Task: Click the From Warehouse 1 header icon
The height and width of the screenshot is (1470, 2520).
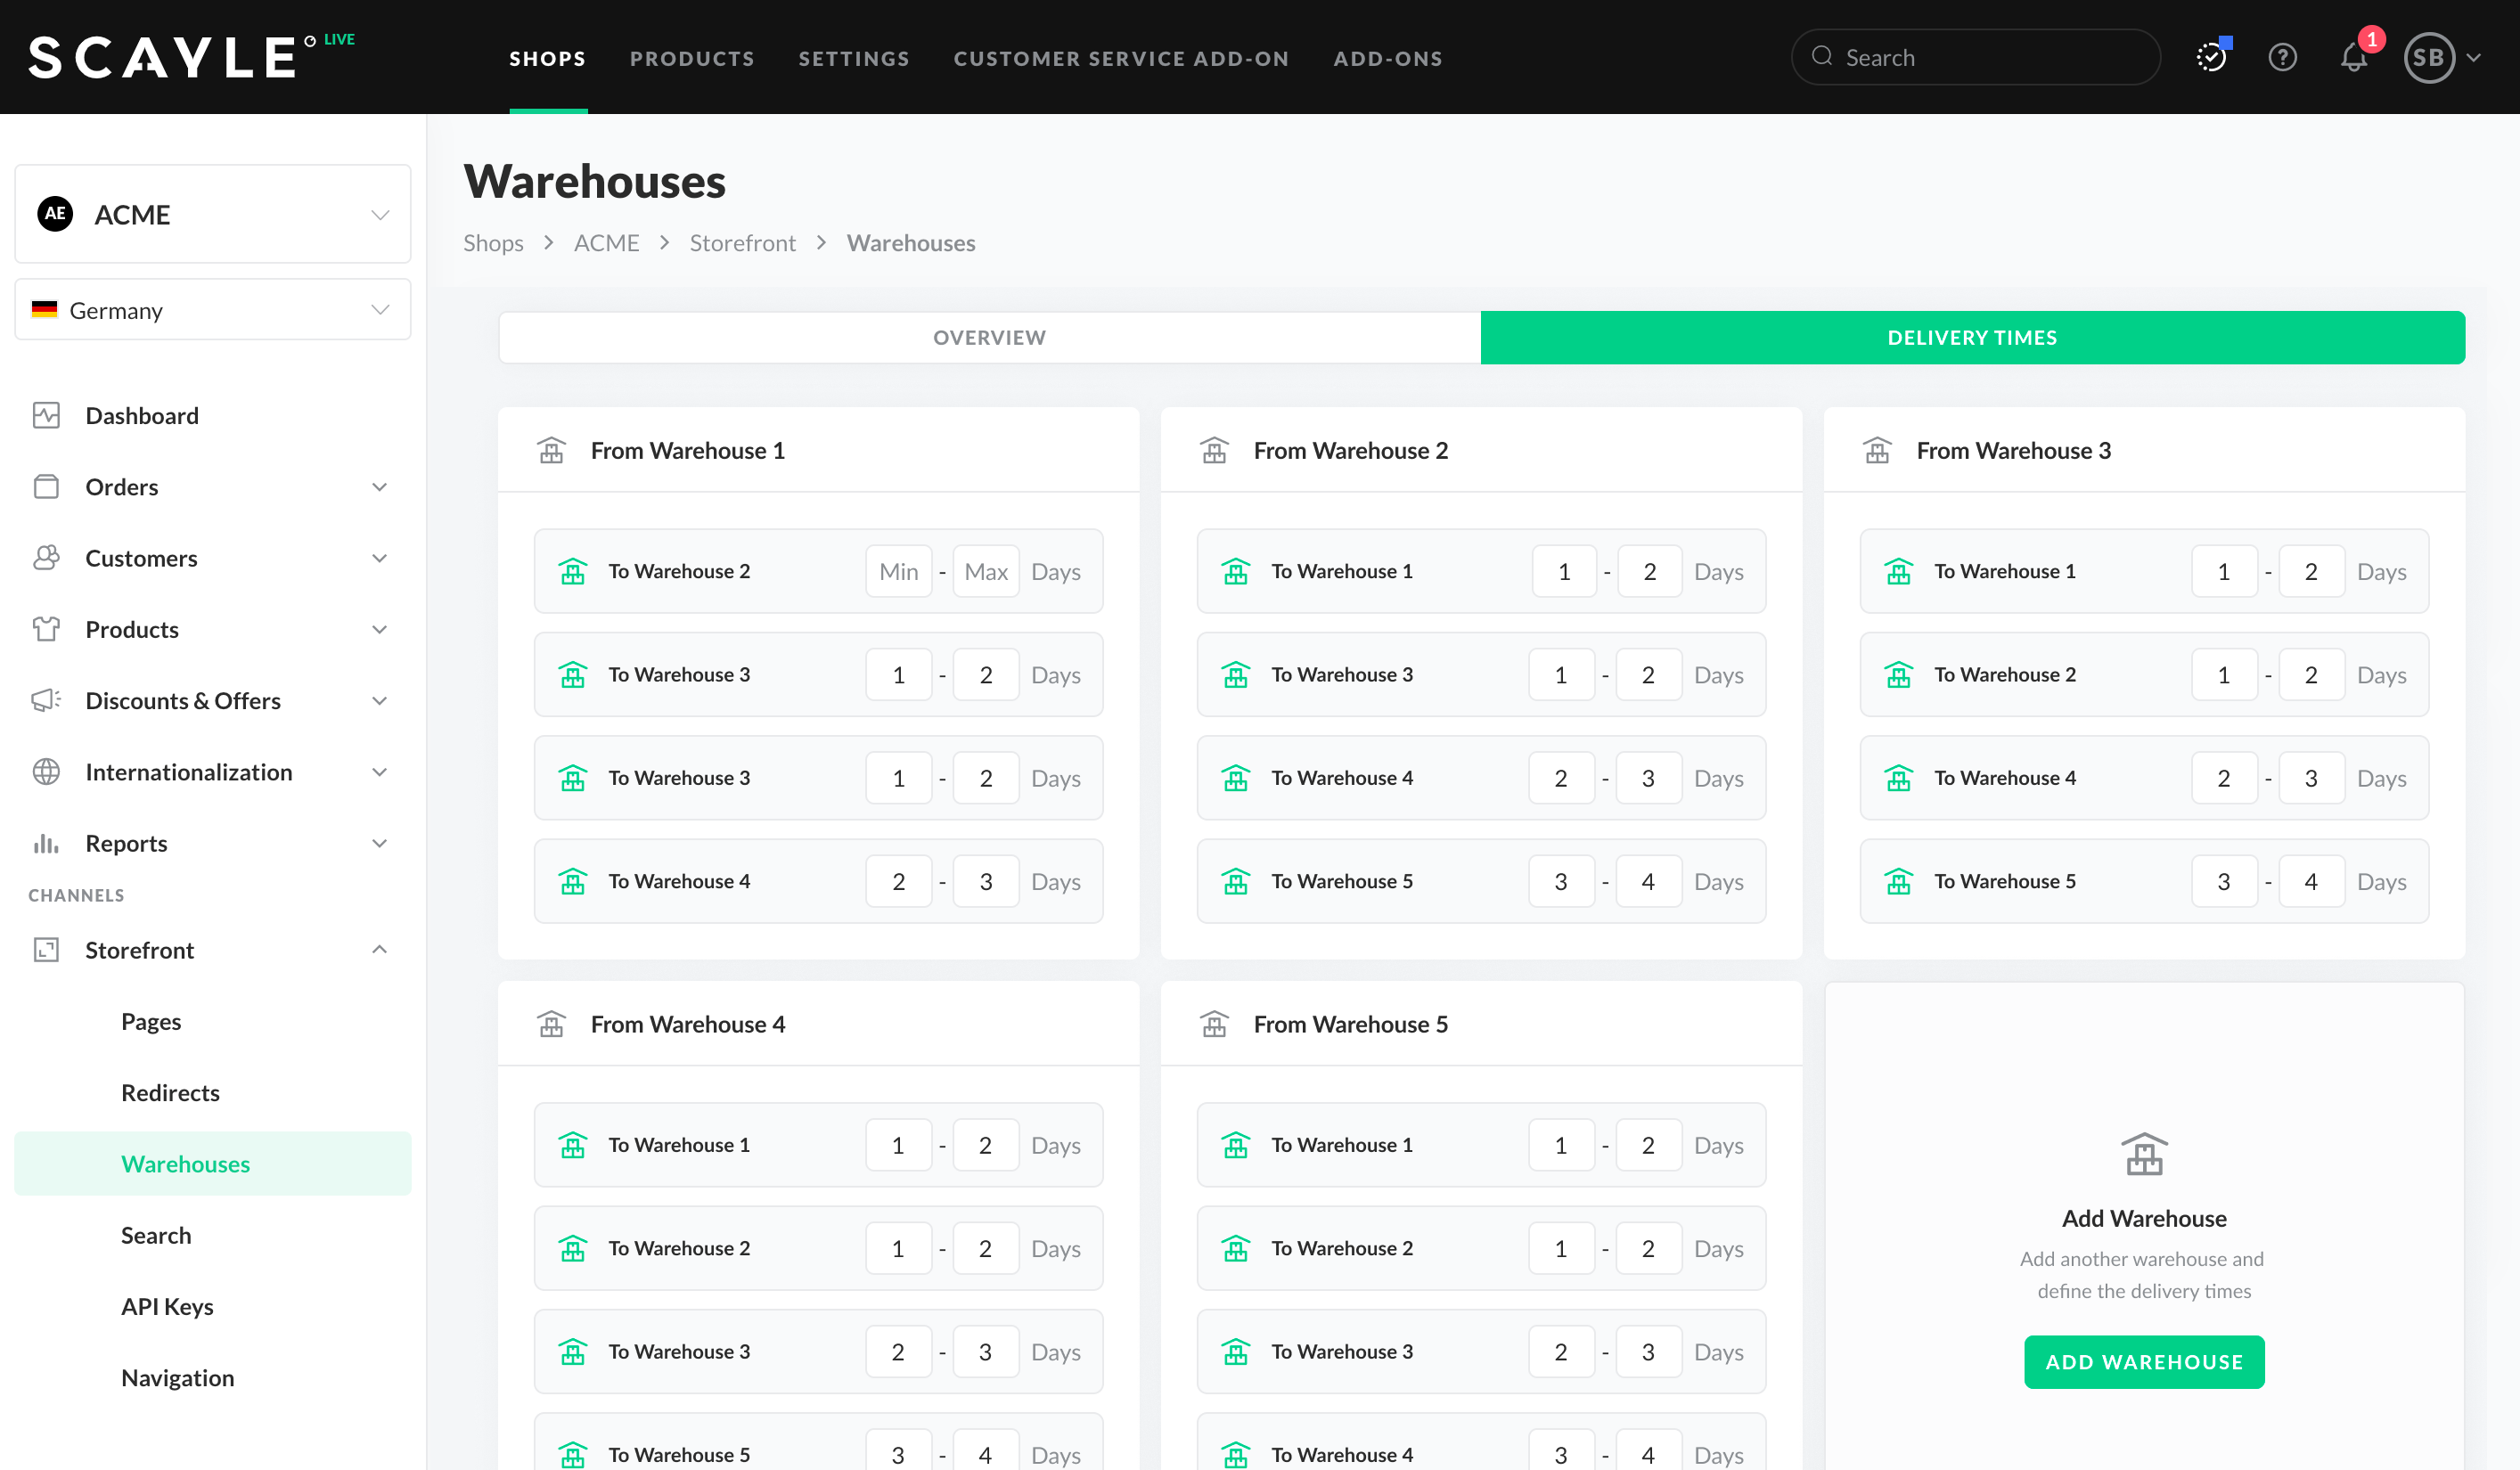Action: [551, 451]
